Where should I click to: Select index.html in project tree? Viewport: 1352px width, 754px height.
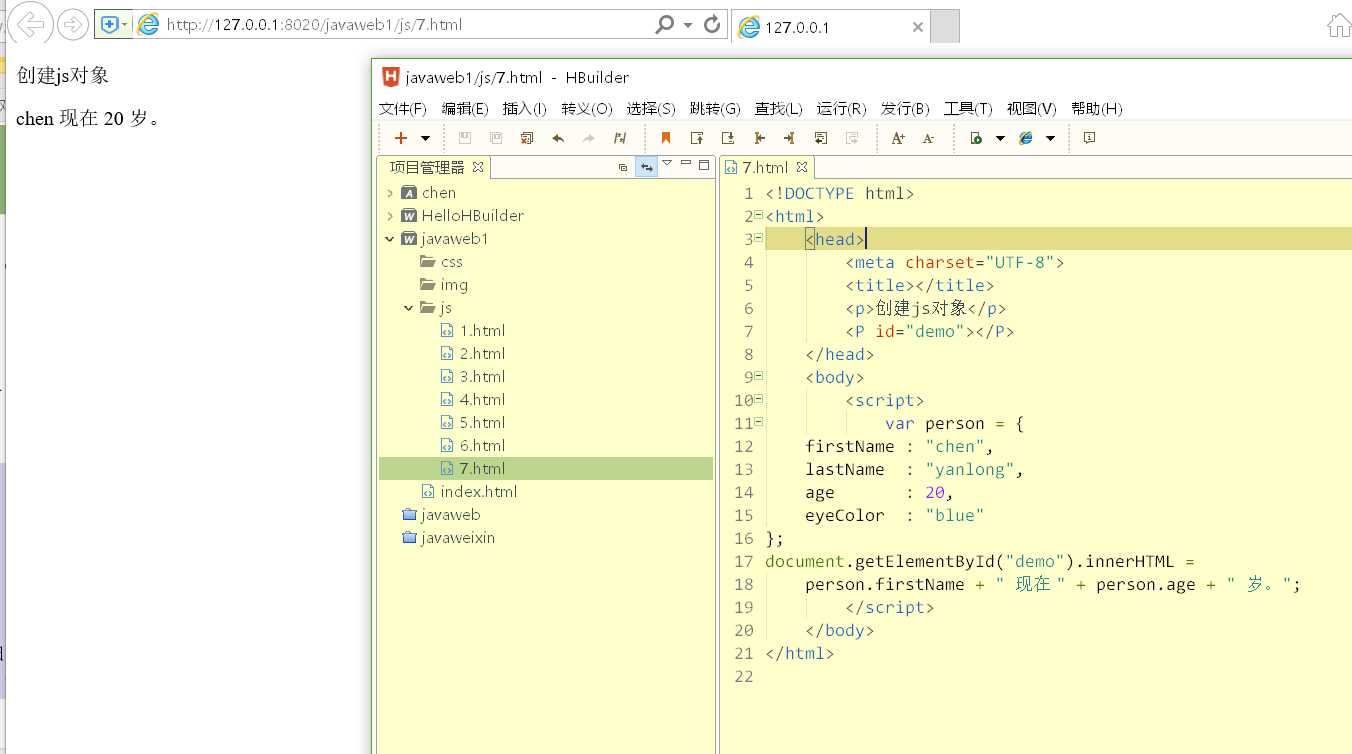[x=469, y=491]
